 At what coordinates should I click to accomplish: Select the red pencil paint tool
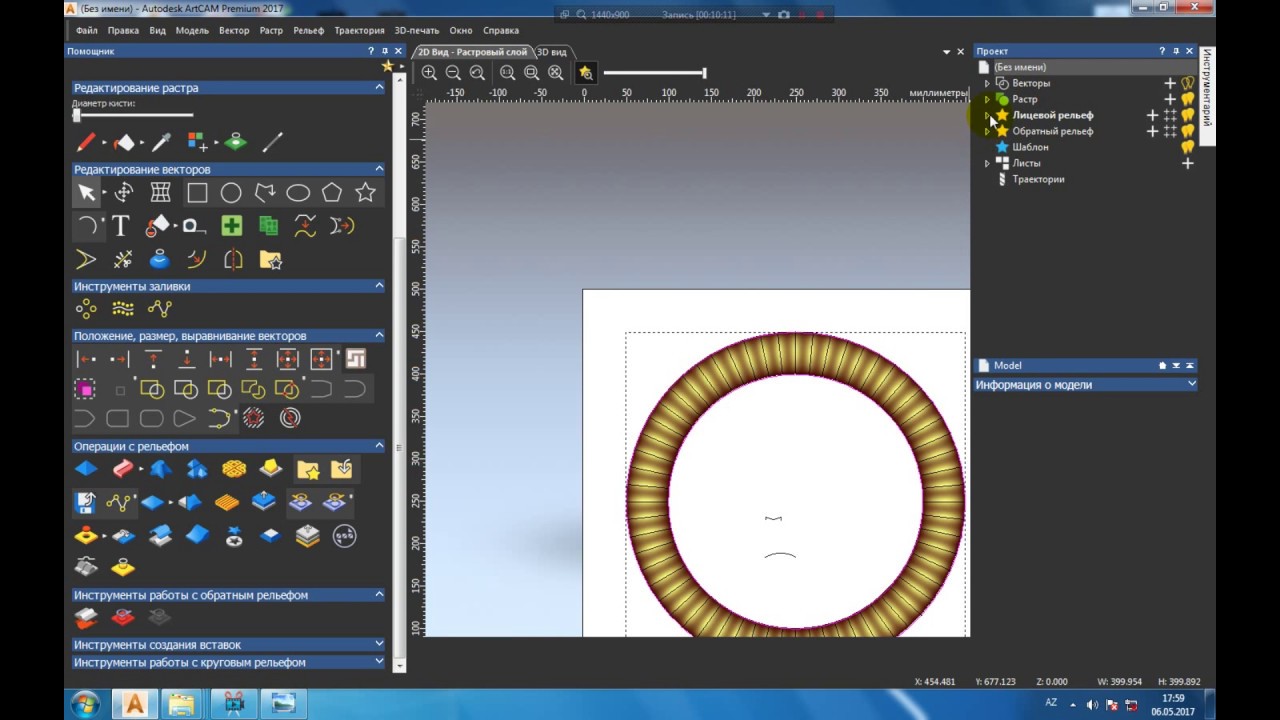point(86,142)
